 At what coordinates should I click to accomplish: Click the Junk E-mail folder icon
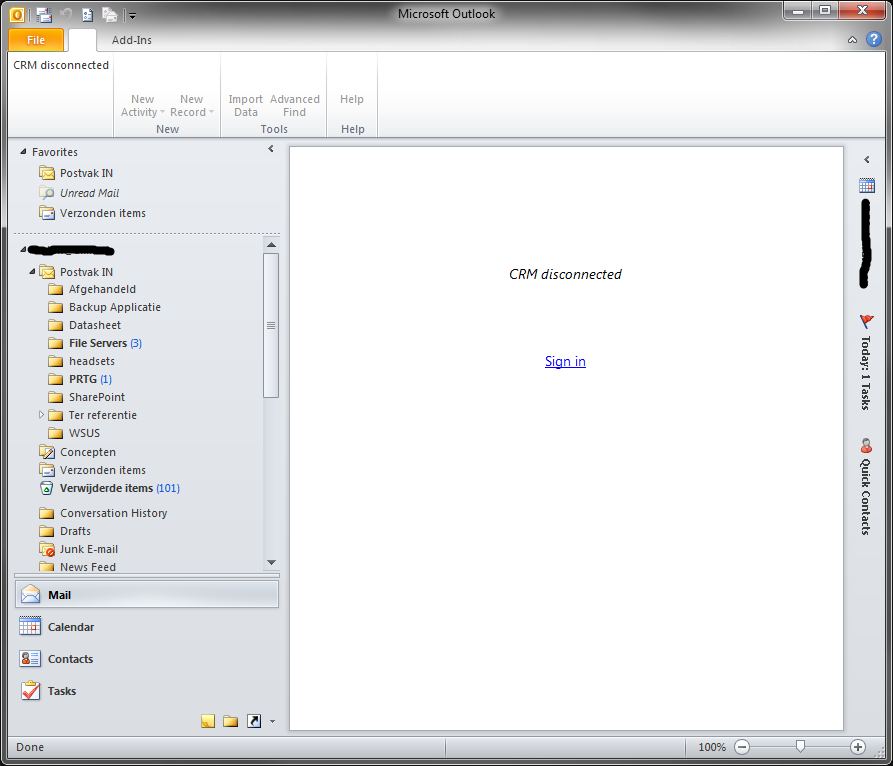point(47,549)
